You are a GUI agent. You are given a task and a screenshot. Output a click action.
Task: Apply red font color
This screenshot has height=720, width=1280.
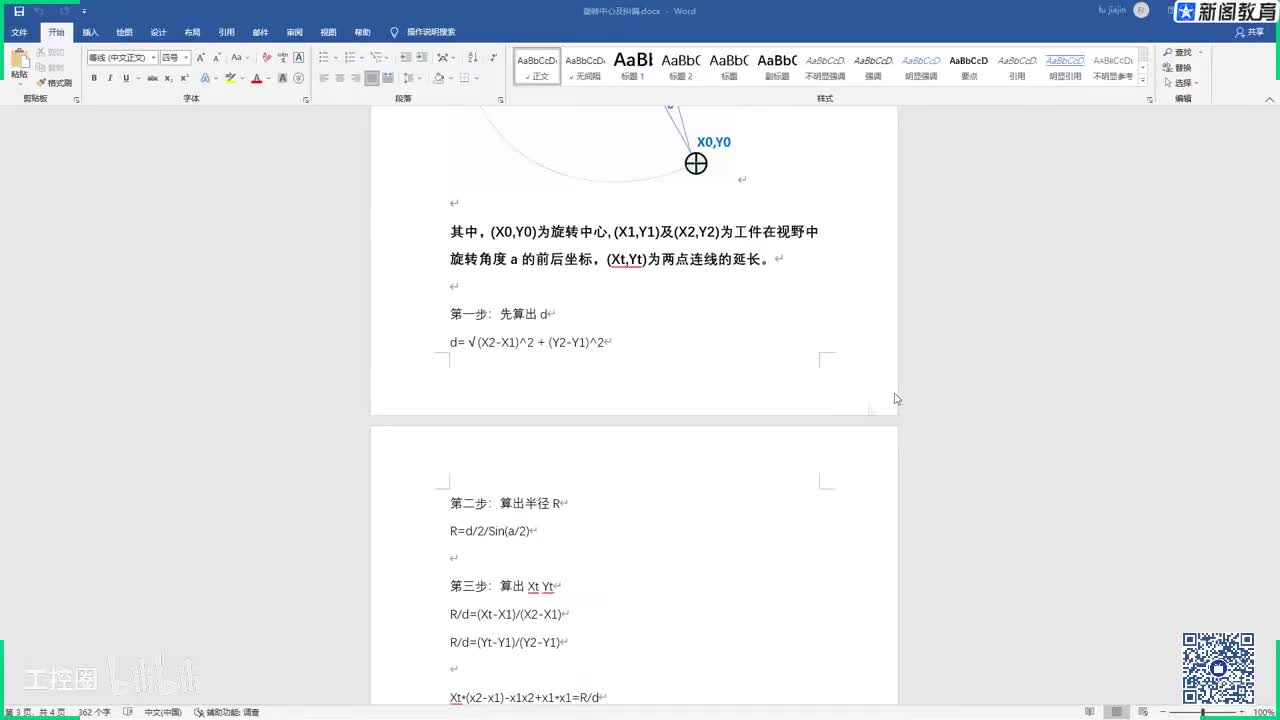click(x=256, y=78)
